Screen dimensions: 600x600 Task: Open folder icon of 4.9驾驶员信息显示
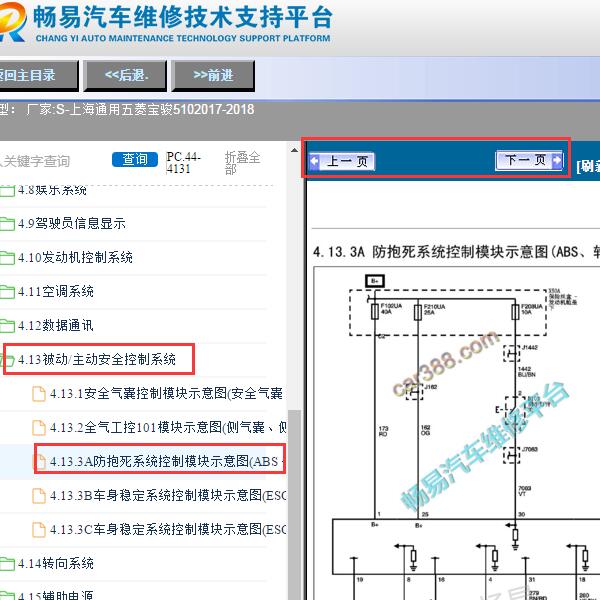(7, 224)
